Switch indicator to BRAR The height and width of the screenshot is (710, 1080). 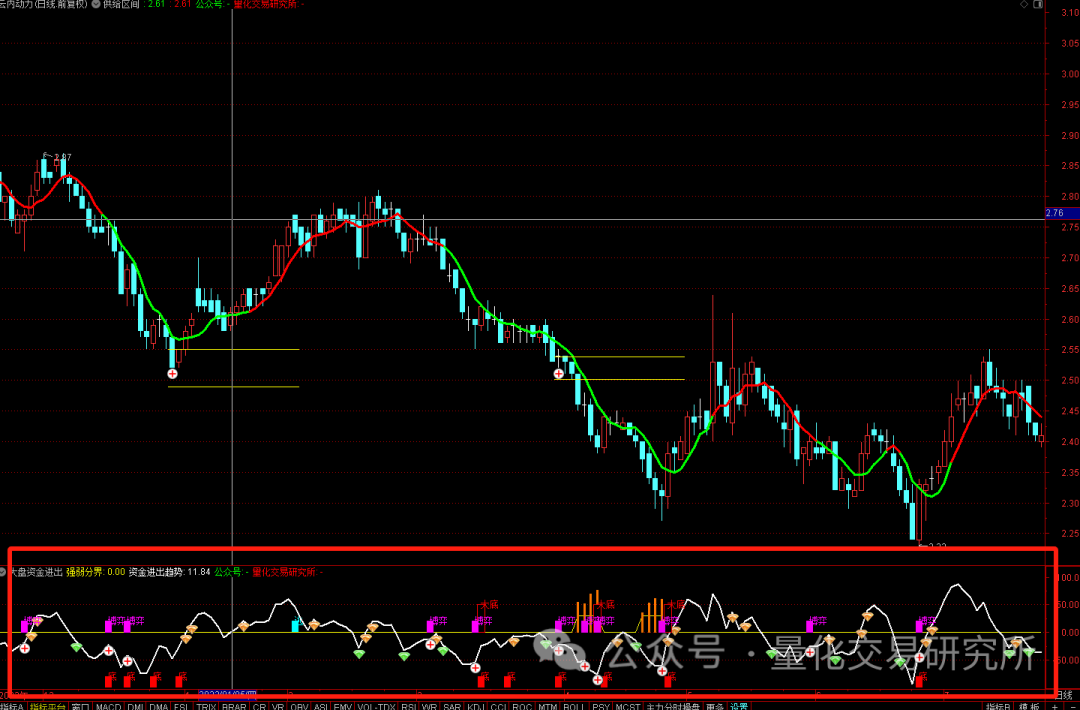[234, 707]
